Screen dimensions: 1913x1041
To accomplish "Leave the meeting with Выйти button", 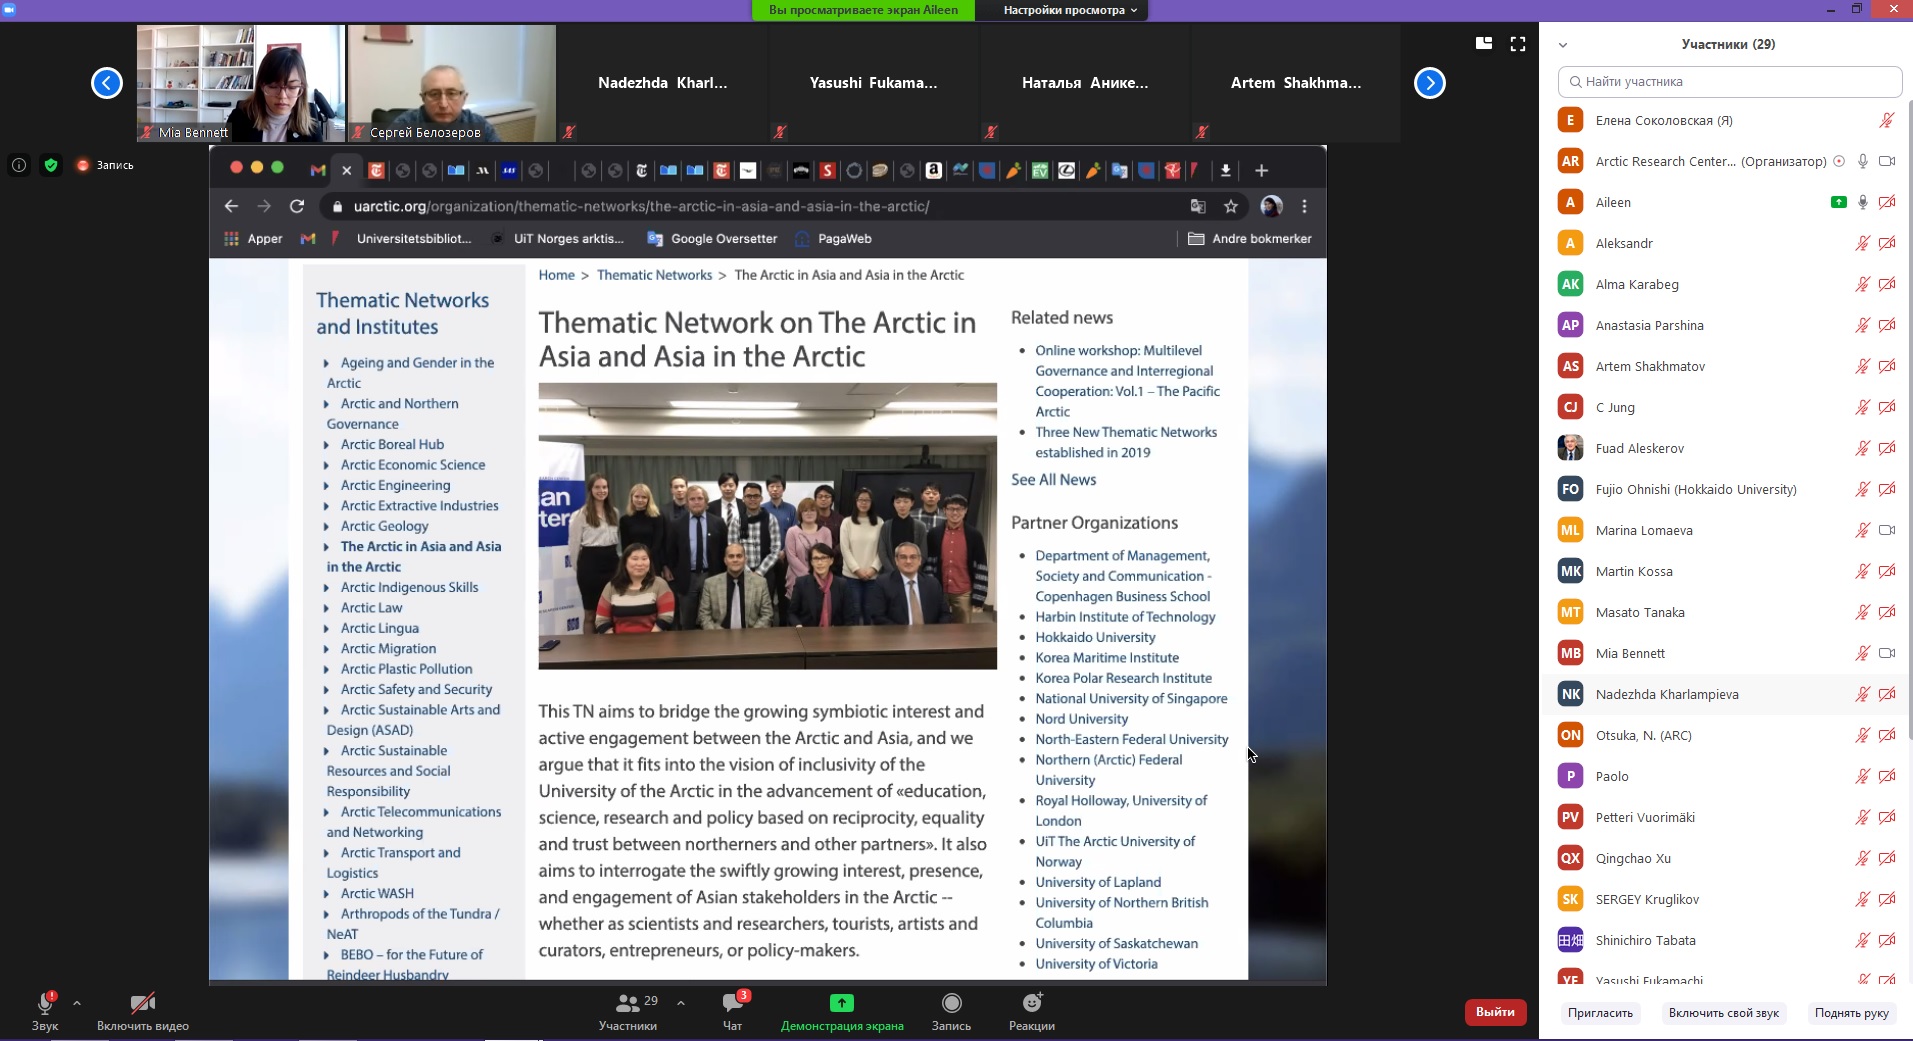I will (1495, 1012).
